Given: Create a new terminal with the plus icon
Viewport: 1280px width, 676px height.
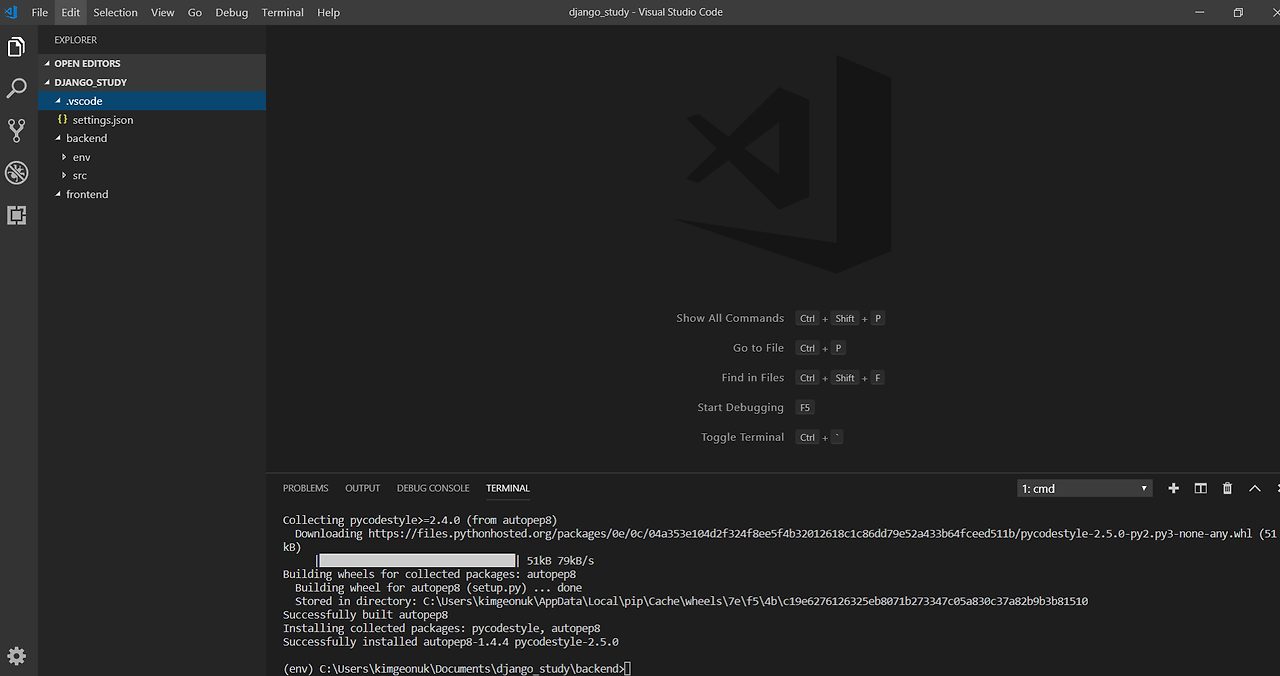Looking at the screenshot, I should pyautogui.click(x=1173, y=488).
